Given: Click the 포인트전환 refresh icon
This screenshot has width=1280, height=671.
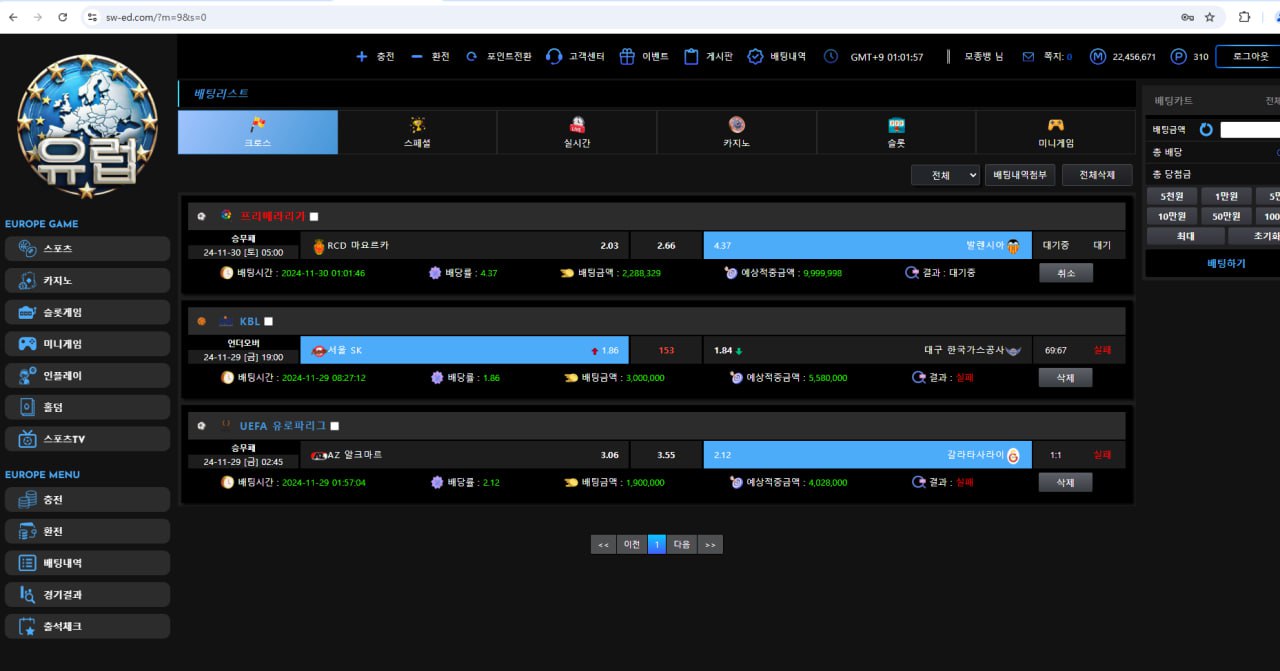Looking at the screenshot, I should (x=472, y=57).
